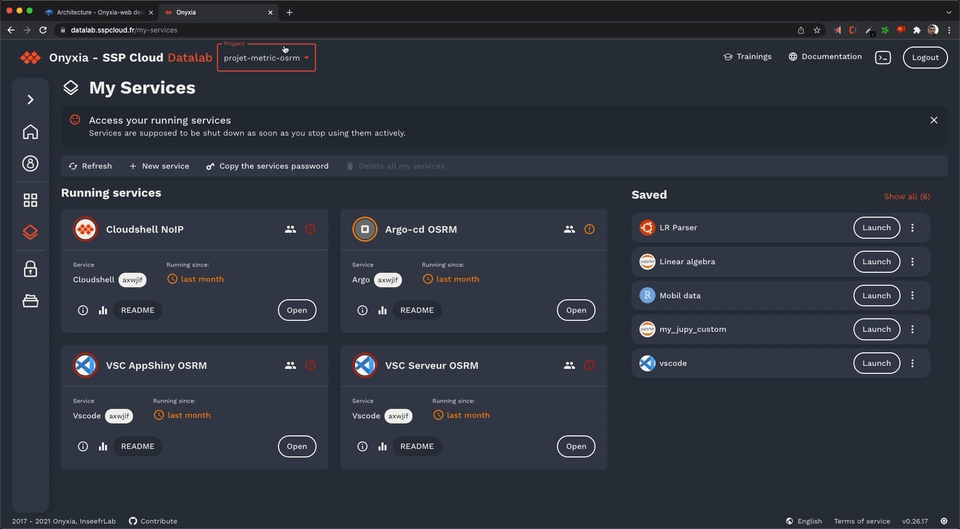The height and width of the screenshot is (529, 960).
Task: Click Refresh in the services toolbar
Action: pos(90,166)
